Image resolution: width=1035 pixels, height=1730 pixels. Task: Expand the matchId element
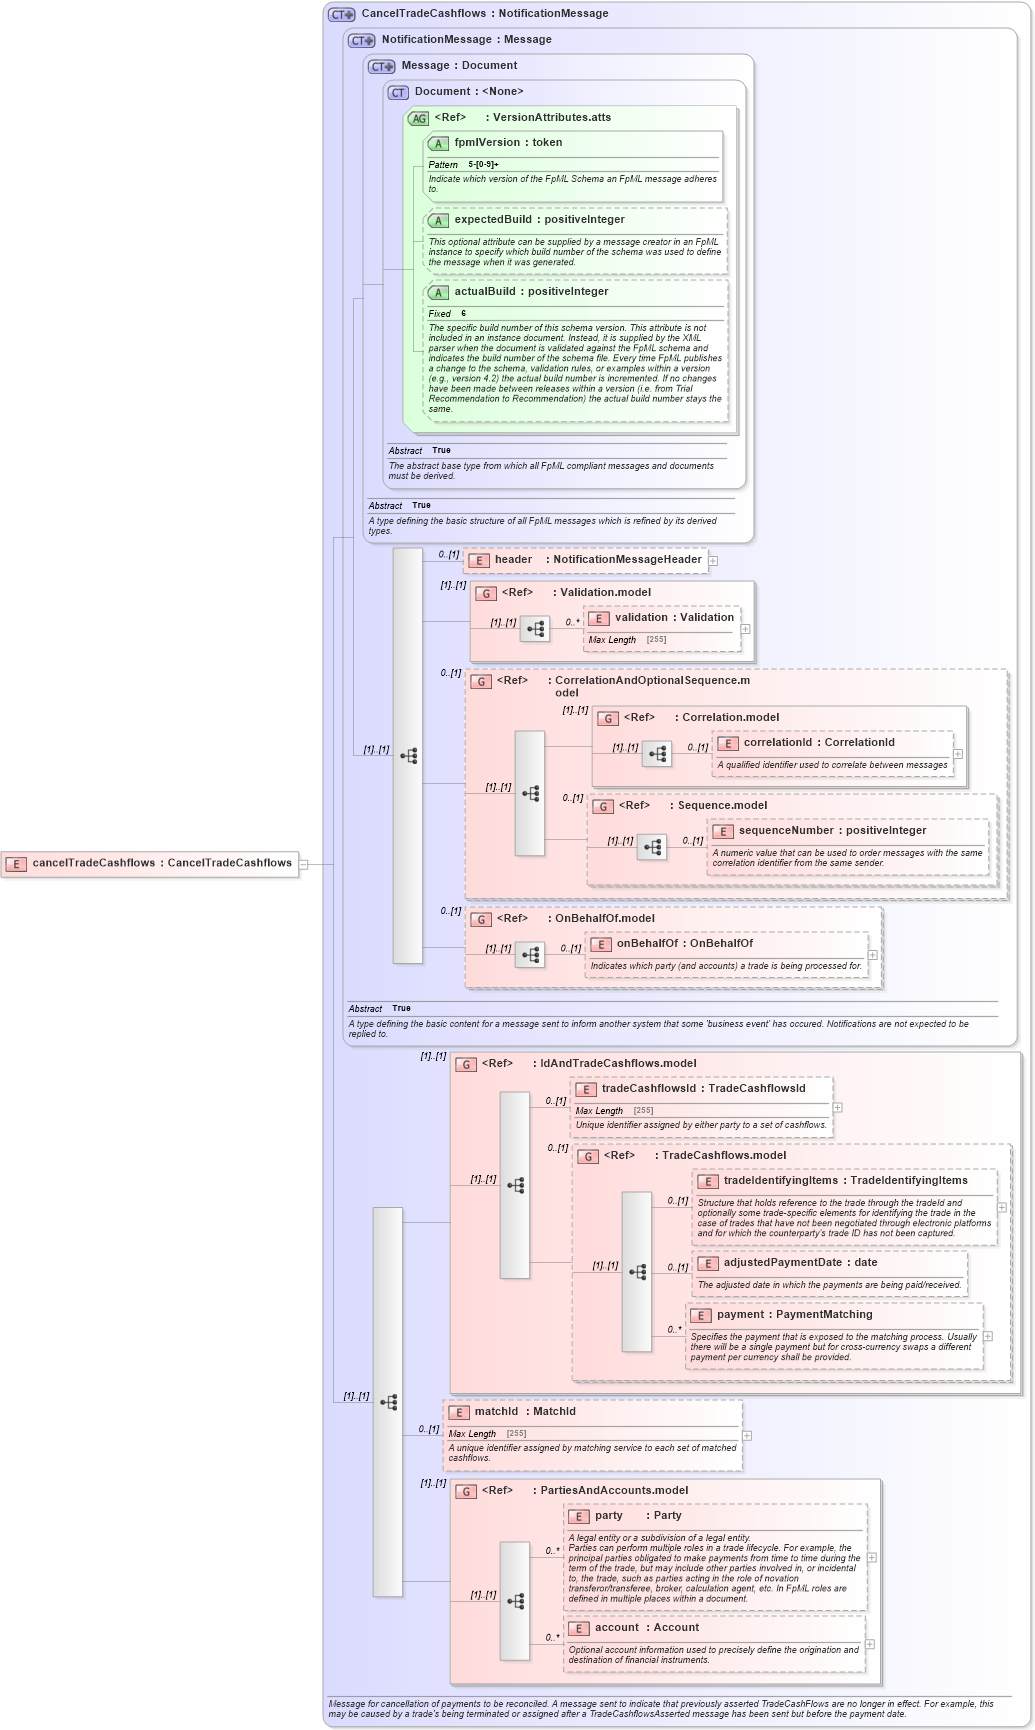pos(747,1435)
